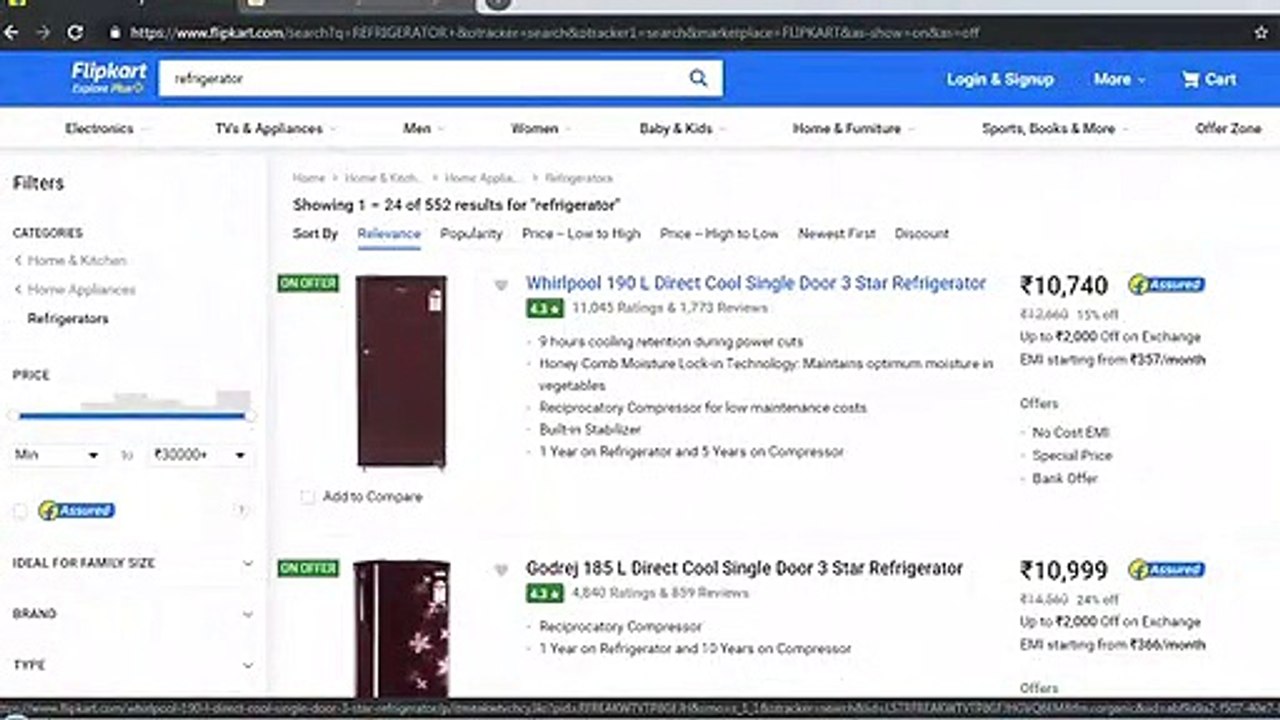Sort results by Discount
The width and height of the screenshot is (1280, 720).
[922, 233]
